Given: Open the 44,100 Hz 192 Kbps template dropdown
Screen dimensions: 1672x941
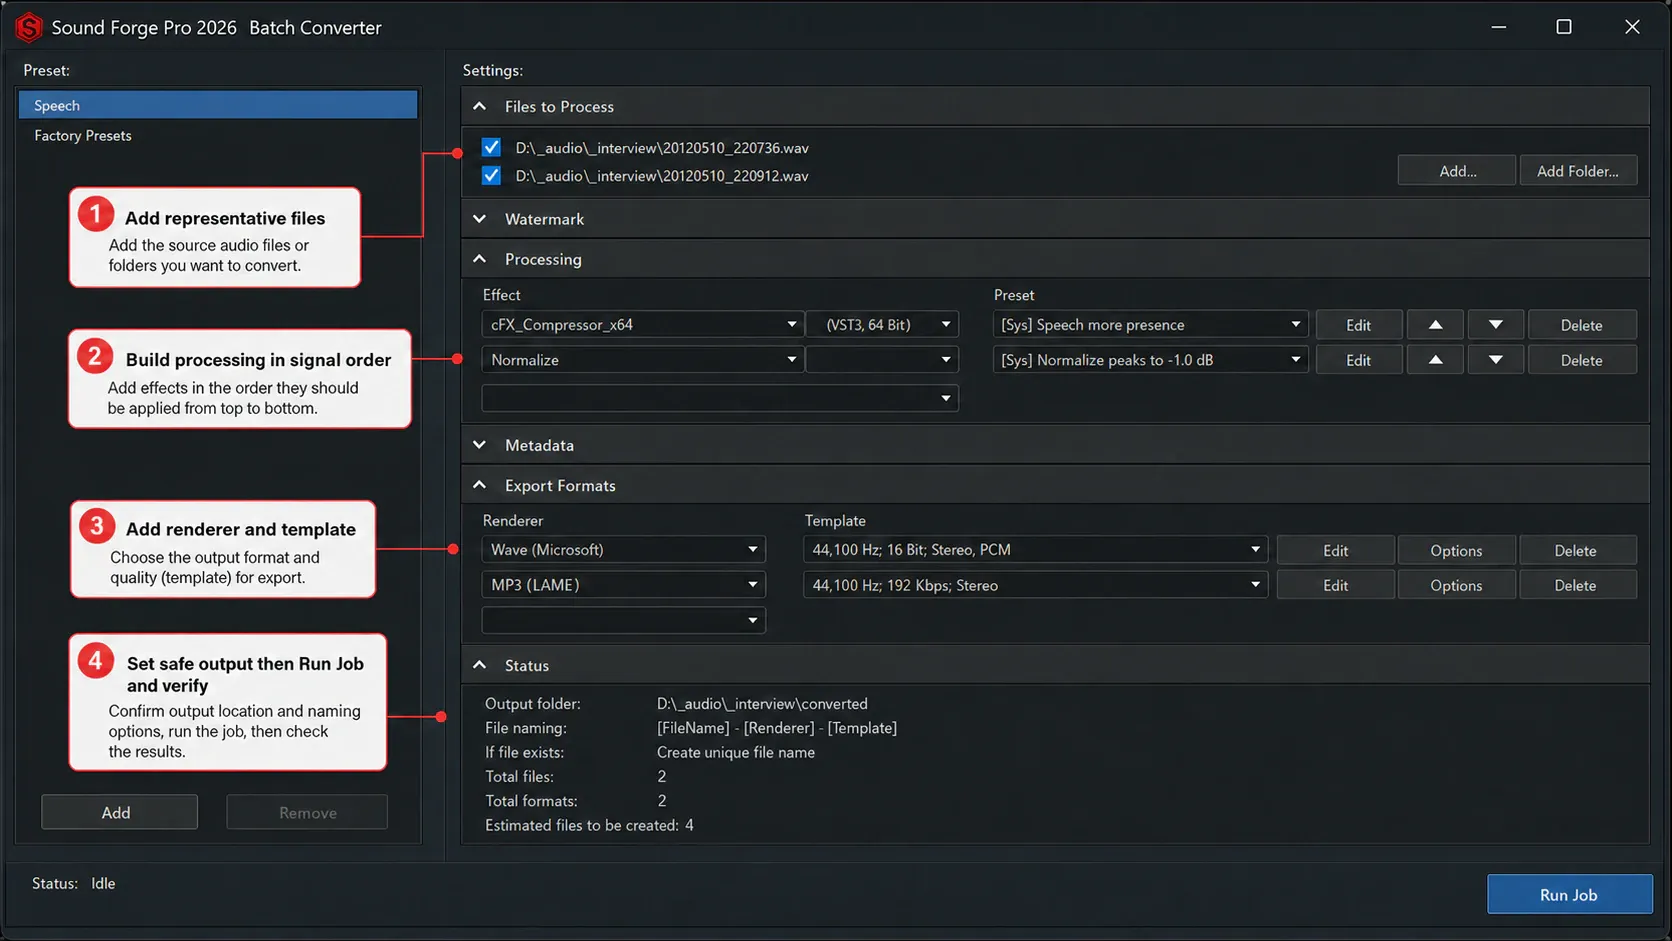Looking at the screenshot, I should point(1035,585).
